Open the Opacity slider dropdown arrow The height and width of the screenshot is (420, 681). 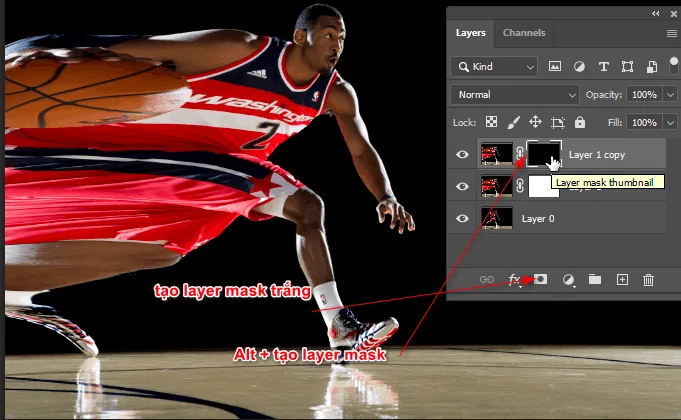point(668,94)
